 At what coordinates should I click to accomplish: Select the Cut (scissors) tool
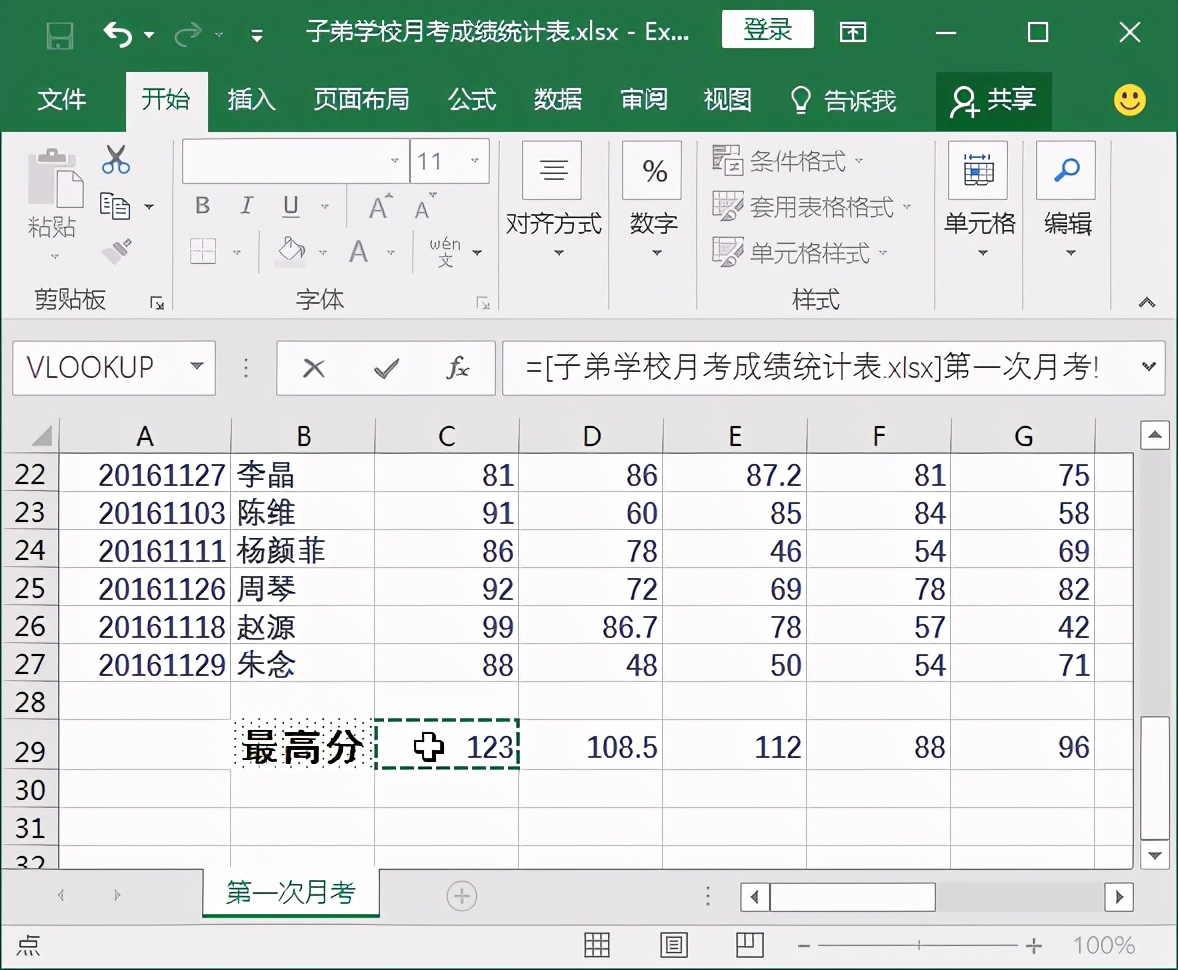click(x=117, y=160)
